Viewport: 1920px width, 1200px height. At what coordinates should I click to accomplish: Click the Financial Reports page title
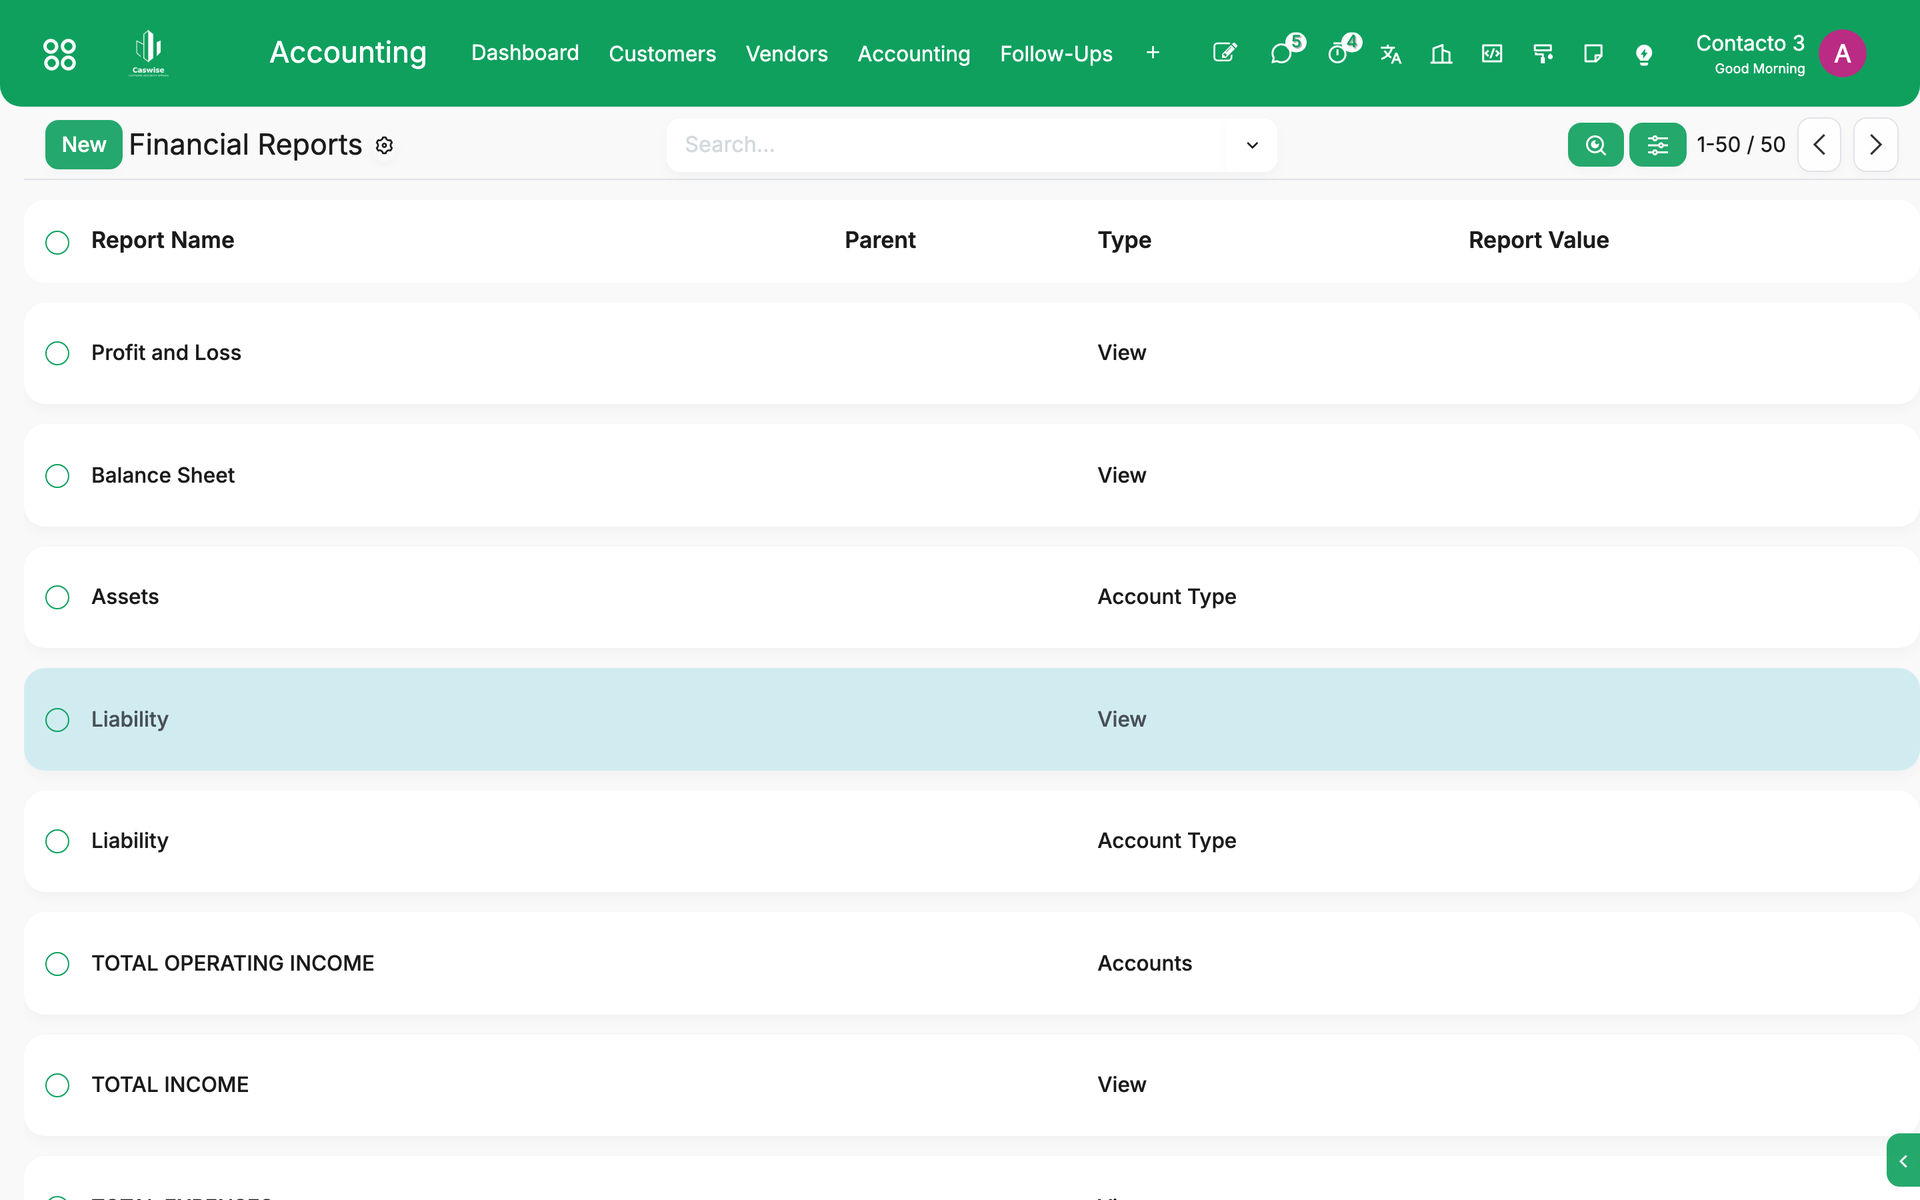click(x=245, y=145)
